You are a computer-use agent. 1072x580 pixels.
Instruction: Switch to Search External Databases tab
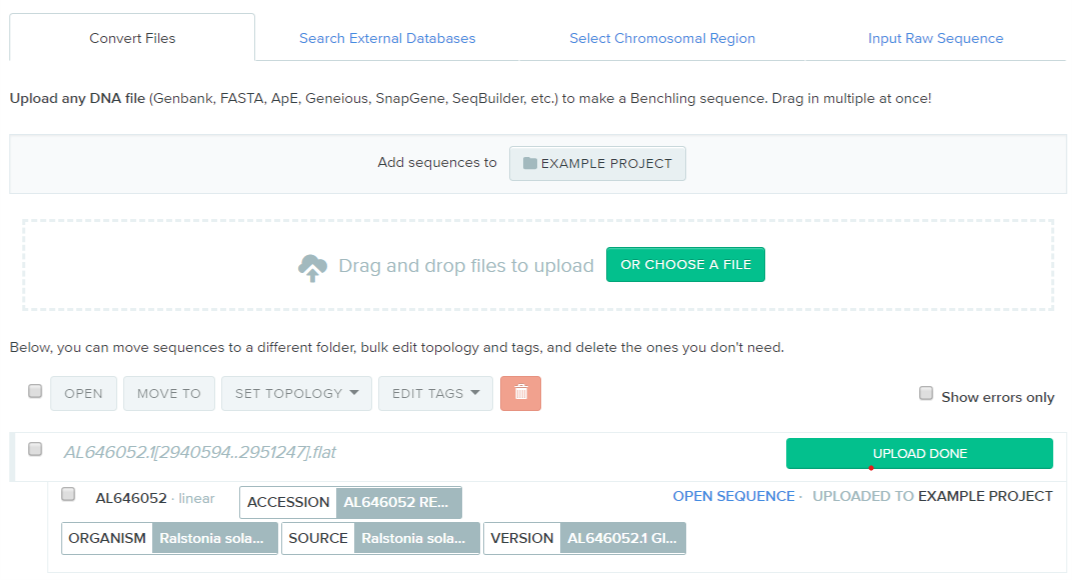(387, 38)
